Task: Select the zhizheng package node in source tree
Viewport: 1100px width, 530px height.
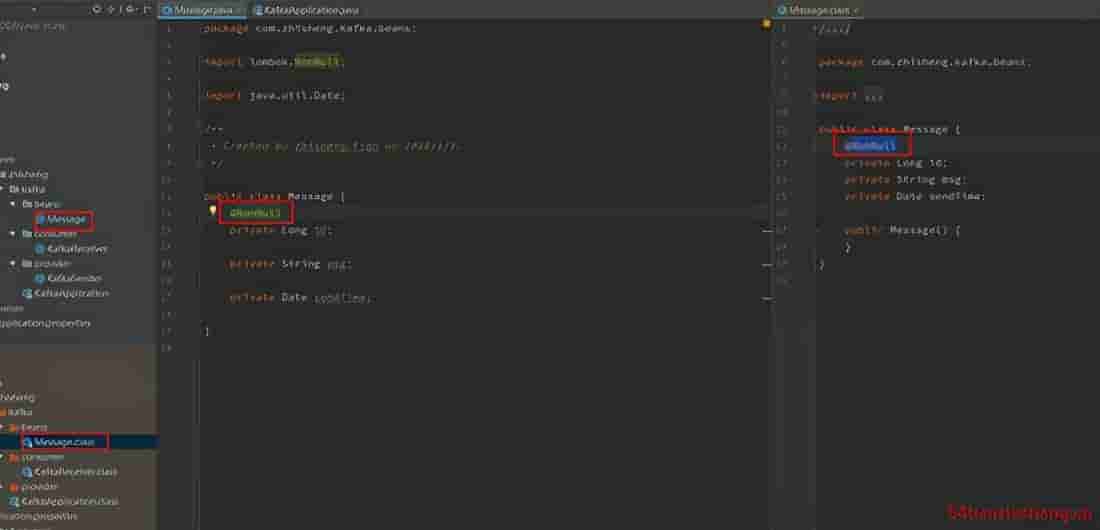Action: 27,174
